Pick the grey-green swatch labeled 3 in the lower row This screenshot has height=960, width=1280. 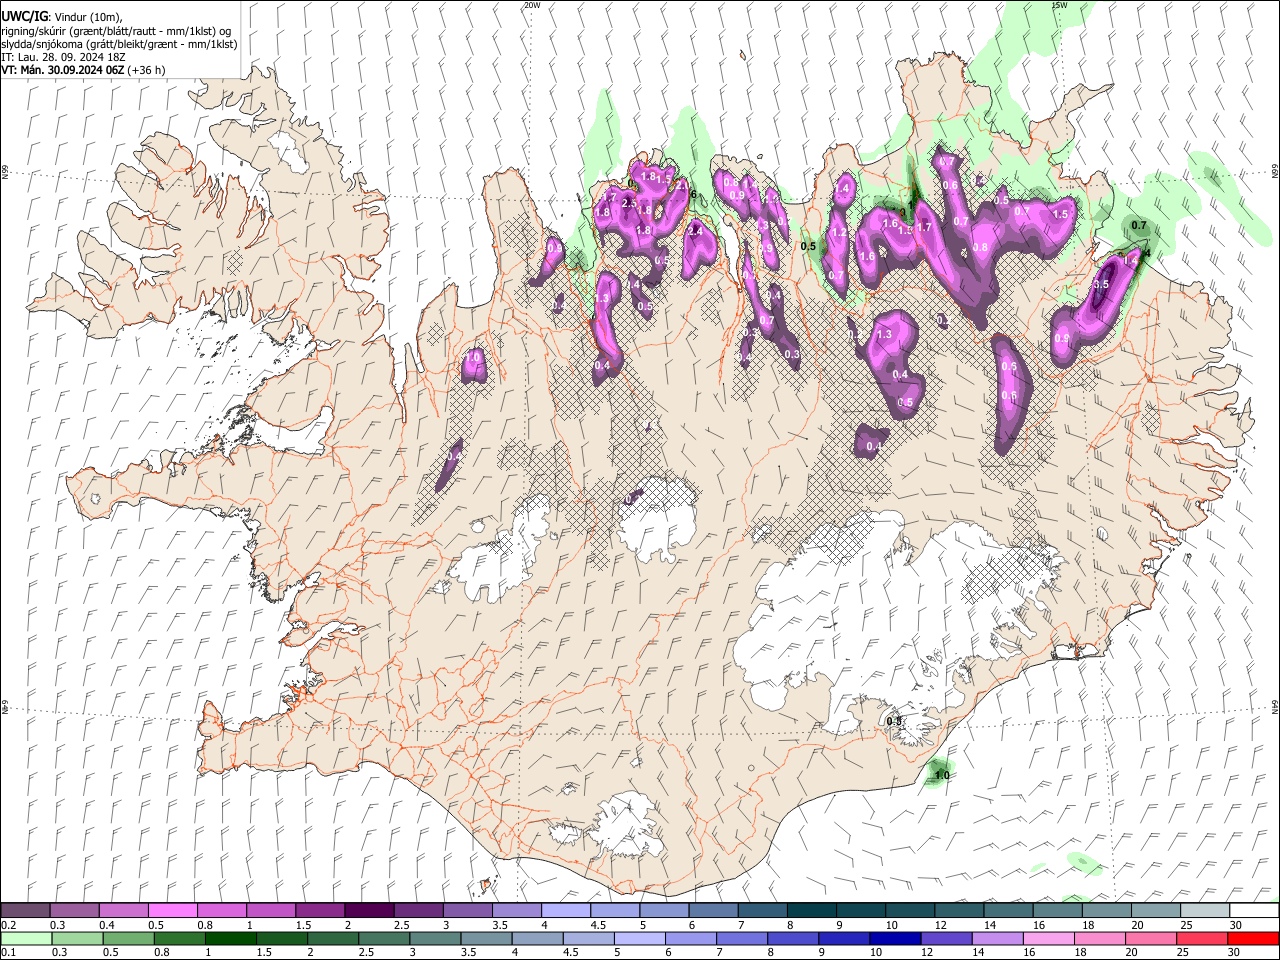(435, 939)
